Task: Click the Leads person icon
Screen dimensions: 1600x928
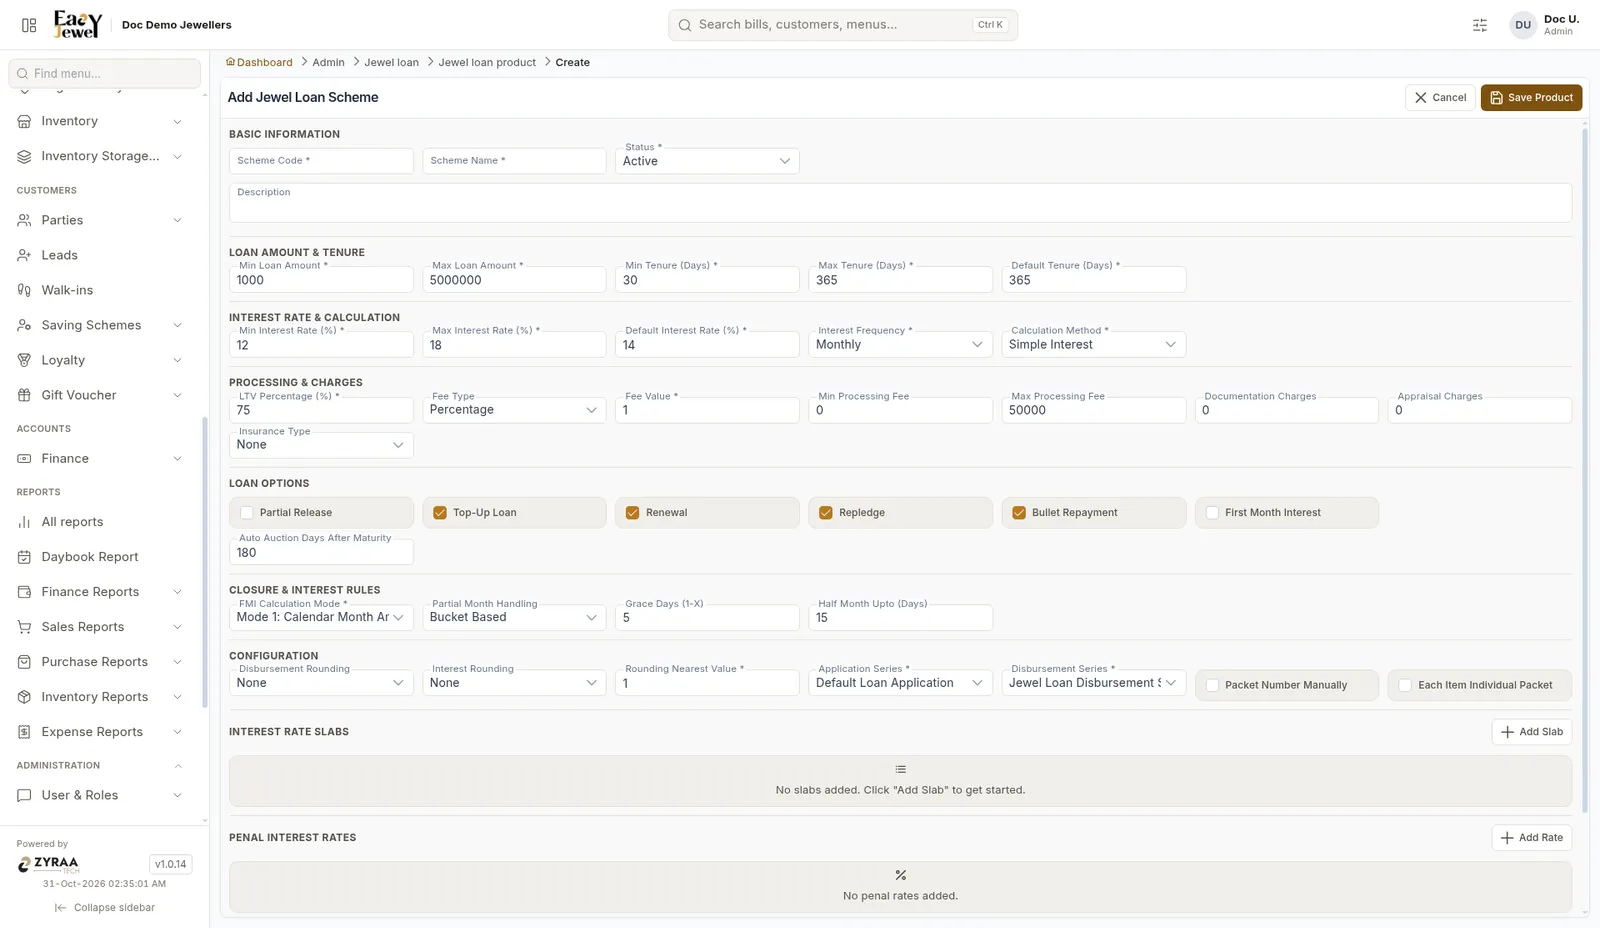Action: click(24, 255)
